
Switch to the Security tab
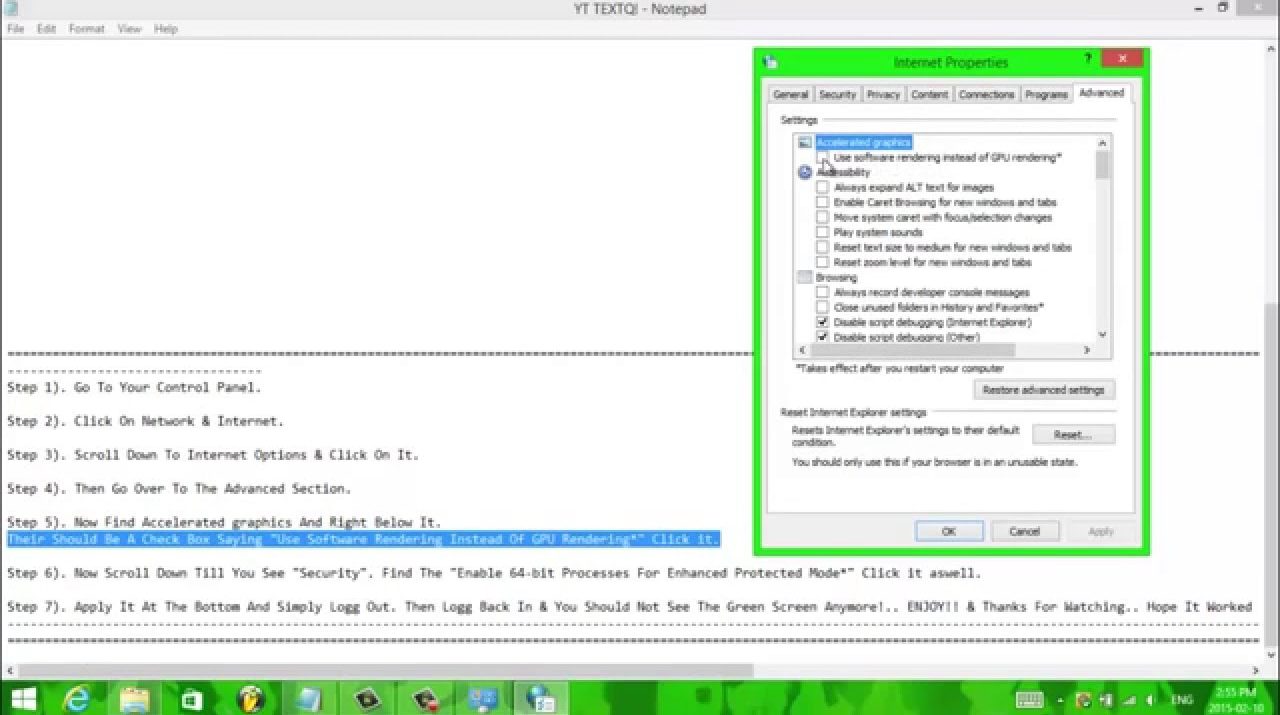pyautogui.click(x=837, y=94)
